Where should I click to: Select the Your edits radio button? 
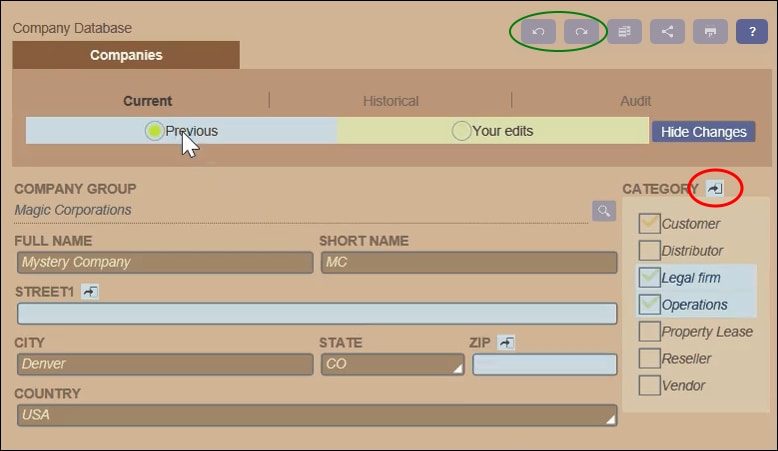[461, 131]
